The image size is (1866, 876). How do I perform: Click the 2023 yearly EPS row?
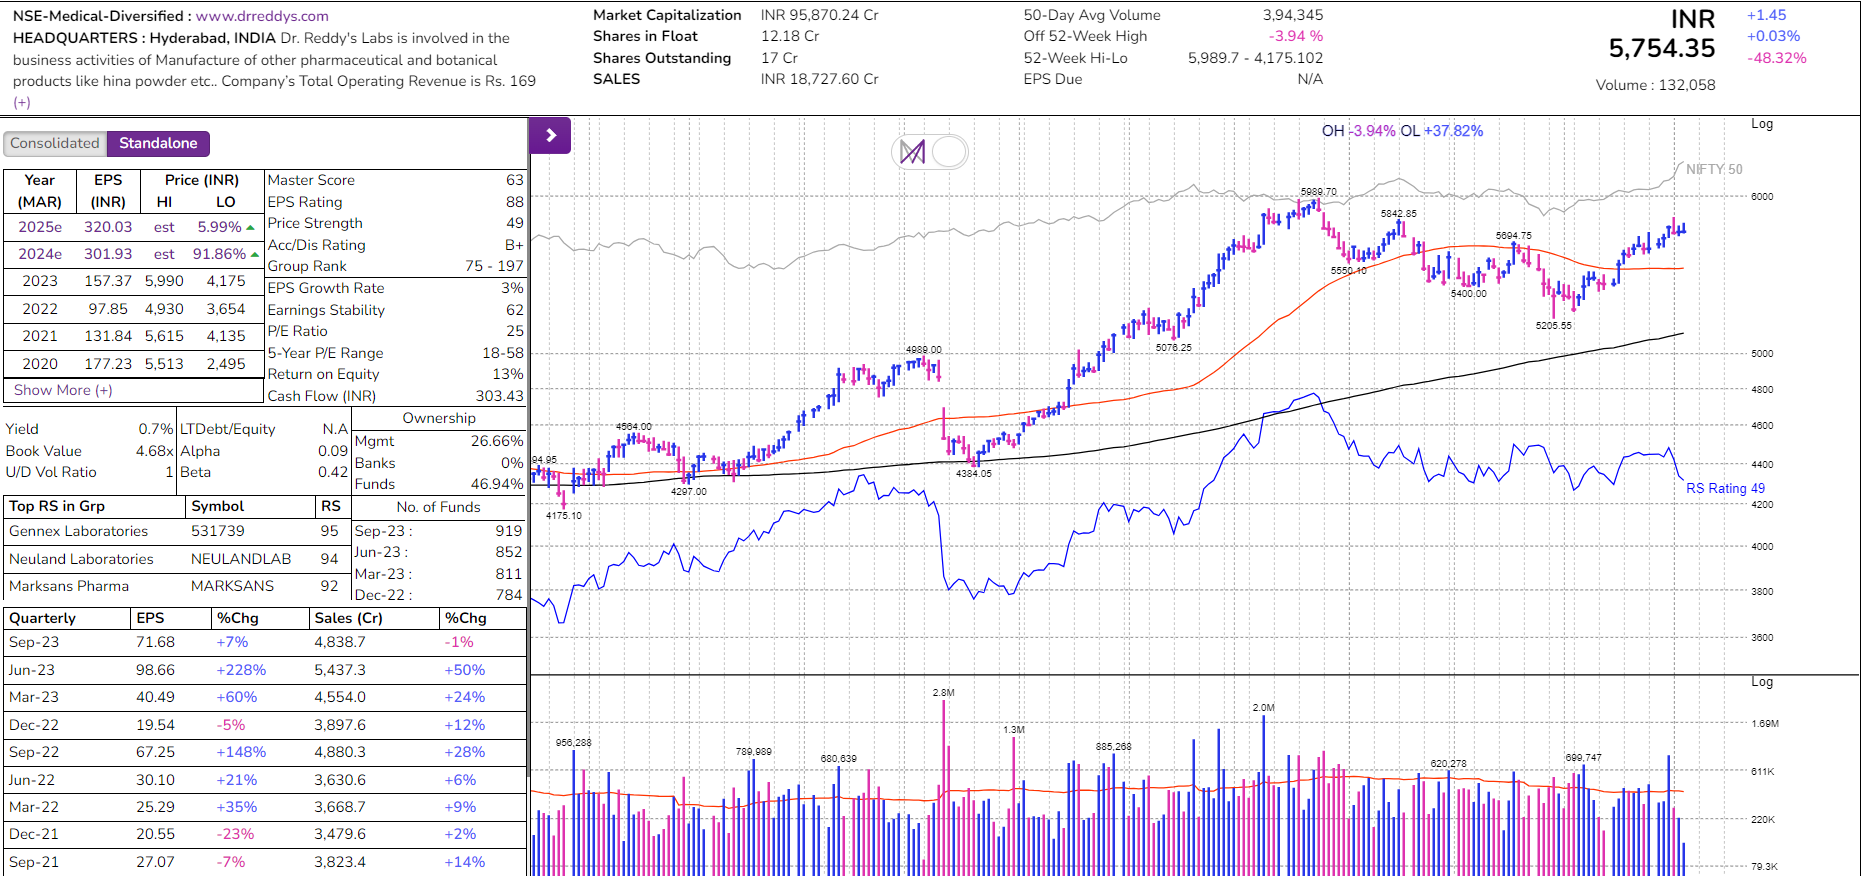pyautogui.click(x=133, y=281)
